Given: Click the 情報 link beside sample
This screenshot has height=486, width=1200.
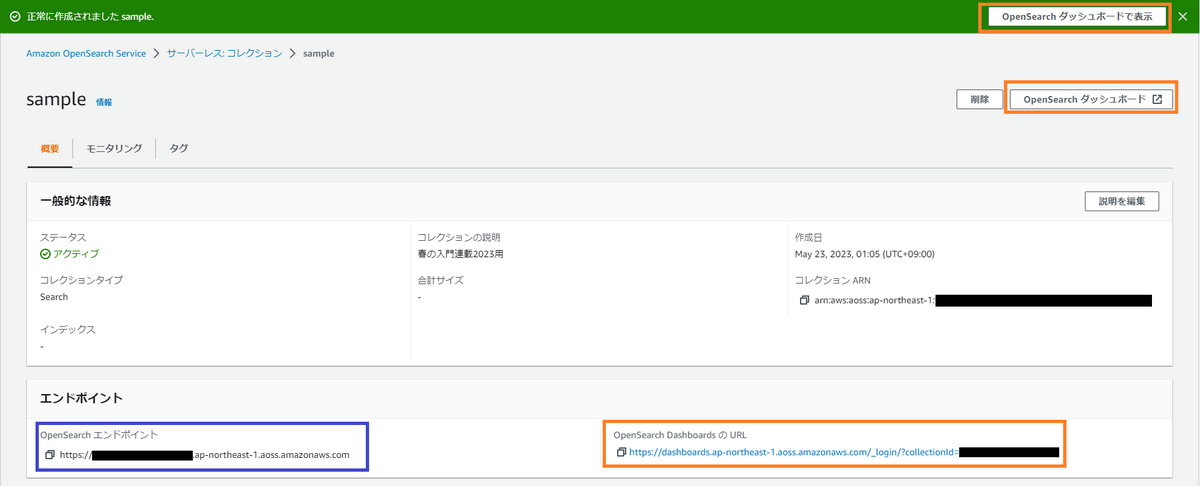Looking at the screenshot, I should click(104, 102).
